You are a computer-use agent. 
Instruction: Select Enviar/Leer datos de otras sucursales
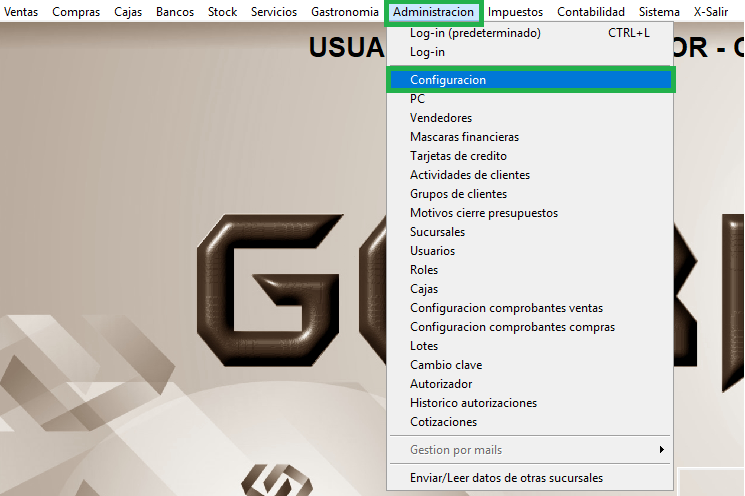click(x=531, y=478)
